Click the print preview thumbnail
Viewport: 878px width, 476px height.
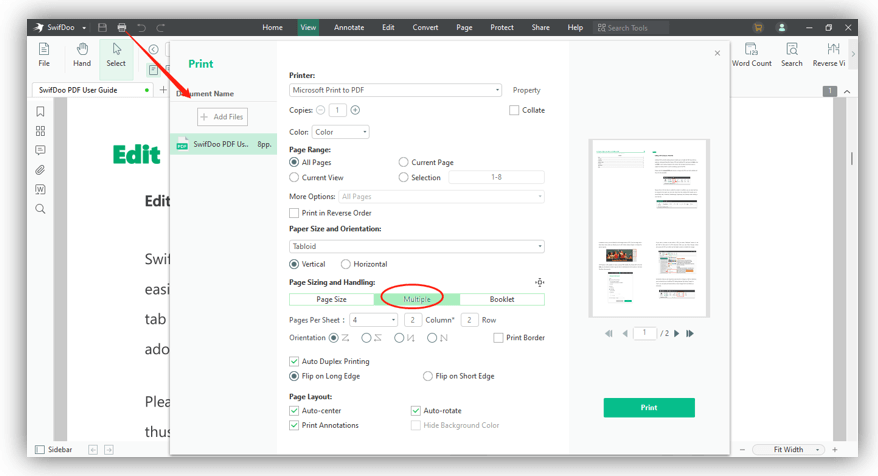click(x=649, y=228)
